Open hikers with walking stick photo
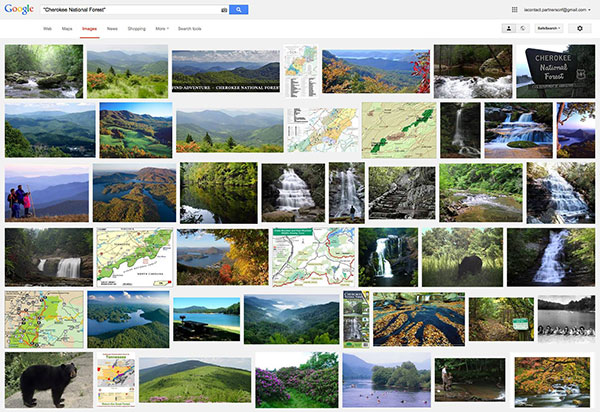Viewport: 600px width, 412px height. pyautogui.click(x=47, y=193)
